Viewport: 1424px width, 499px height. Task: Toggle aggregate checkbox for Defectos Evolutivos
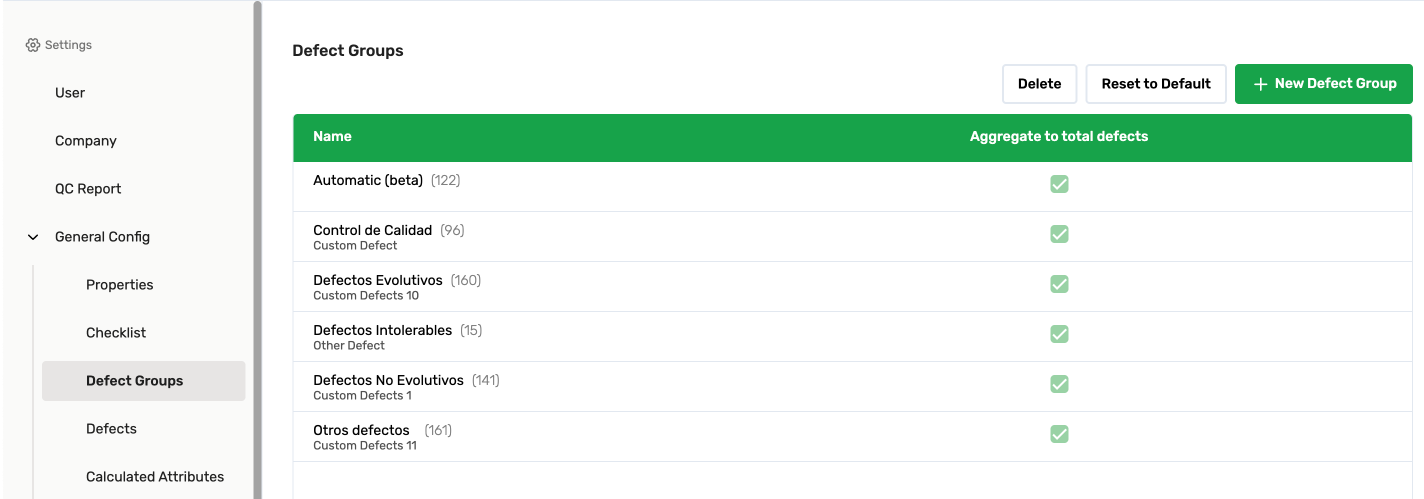click(1059, 284)
